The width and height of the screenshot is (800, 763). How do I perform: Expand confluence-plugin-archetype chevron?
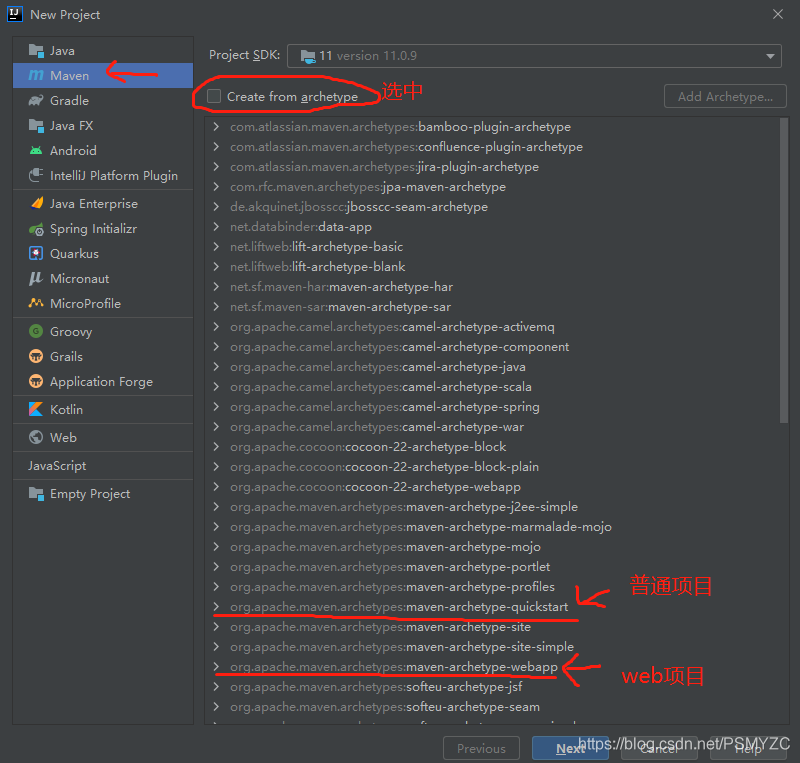tap(216, 146)
